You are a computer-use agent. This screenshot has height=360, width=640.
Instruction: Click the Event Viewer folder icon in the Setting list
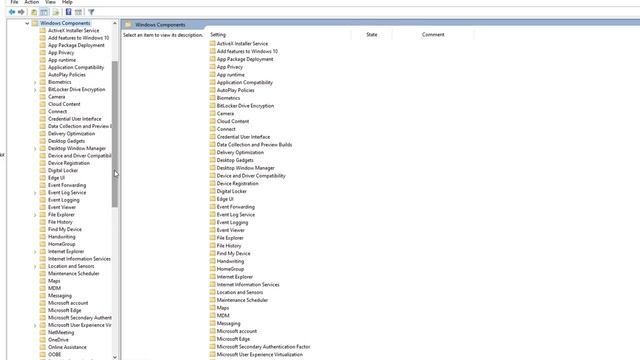pos(212,230)
